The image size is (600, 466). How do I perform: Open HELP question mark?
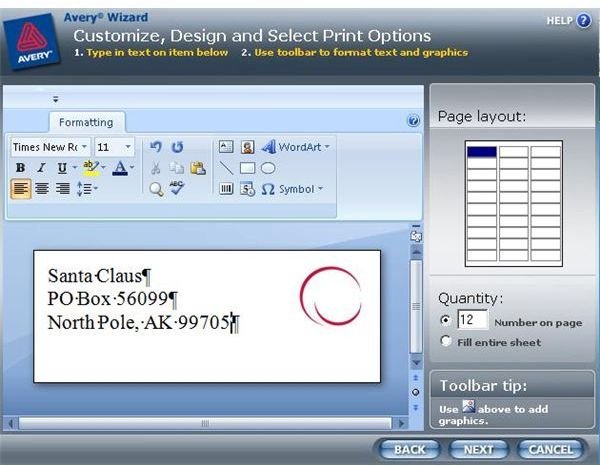pyautogui.click(x=584, y=20)
